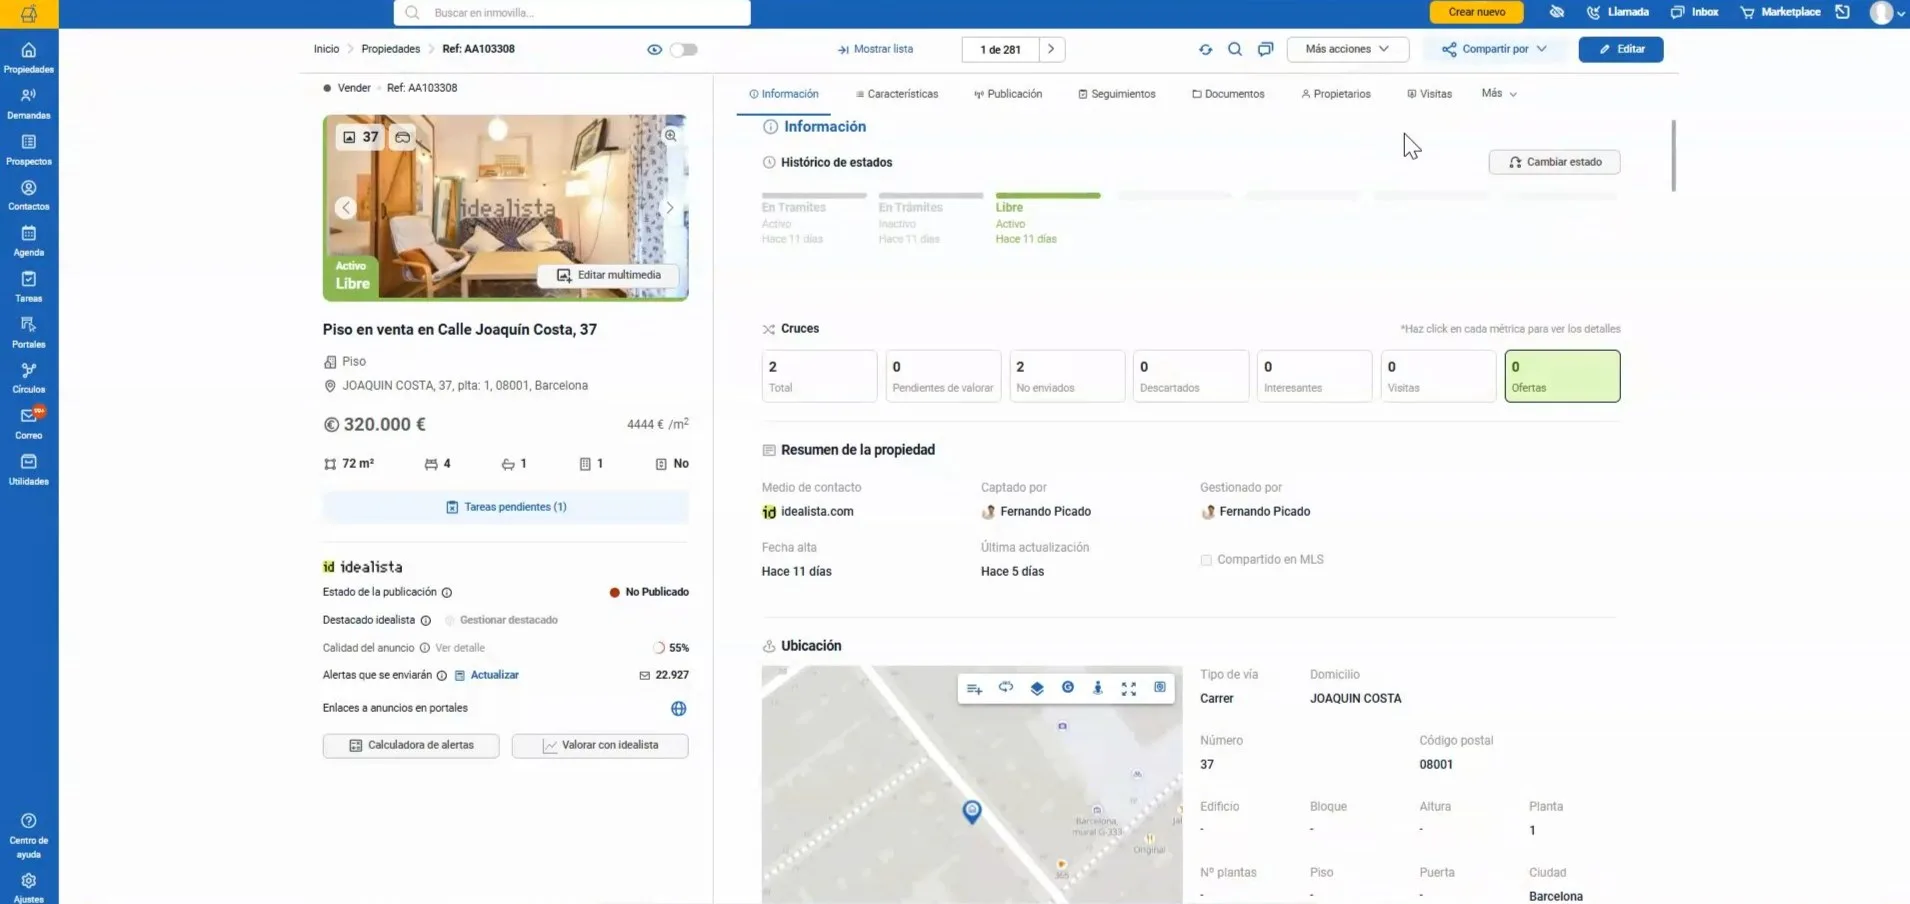Toggle Gestionar destacado radio option
Screen dimensions: 1910x904
[x=450, y=620]
